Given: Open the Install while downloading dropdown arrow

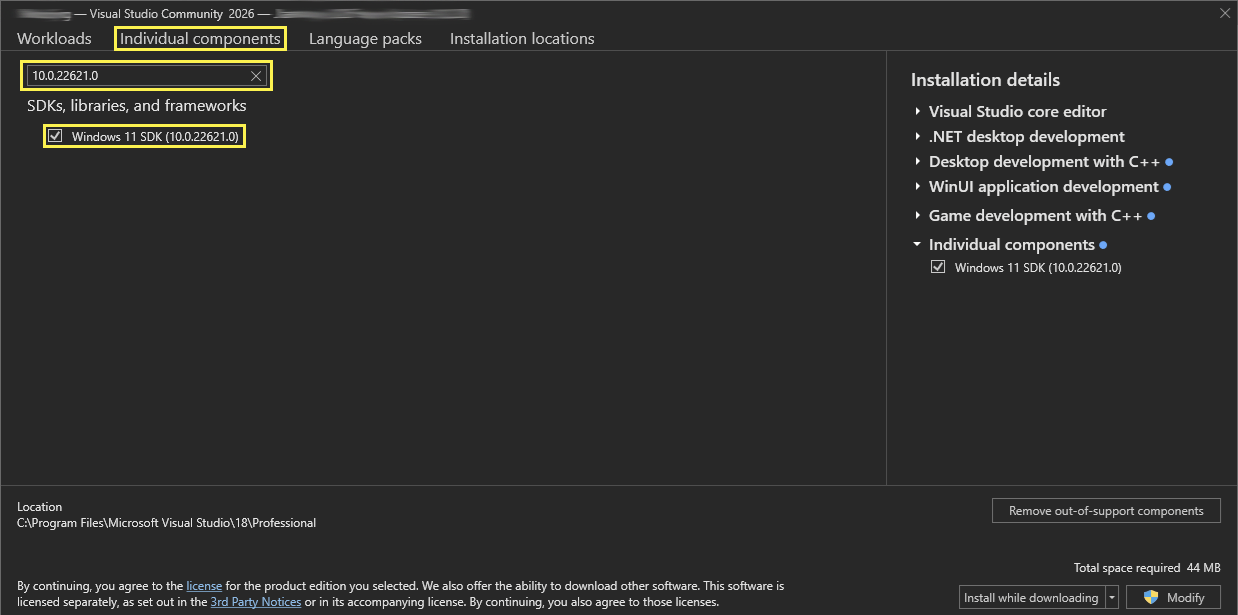Looking at the screenshot, I should [x=1112, y=598].
